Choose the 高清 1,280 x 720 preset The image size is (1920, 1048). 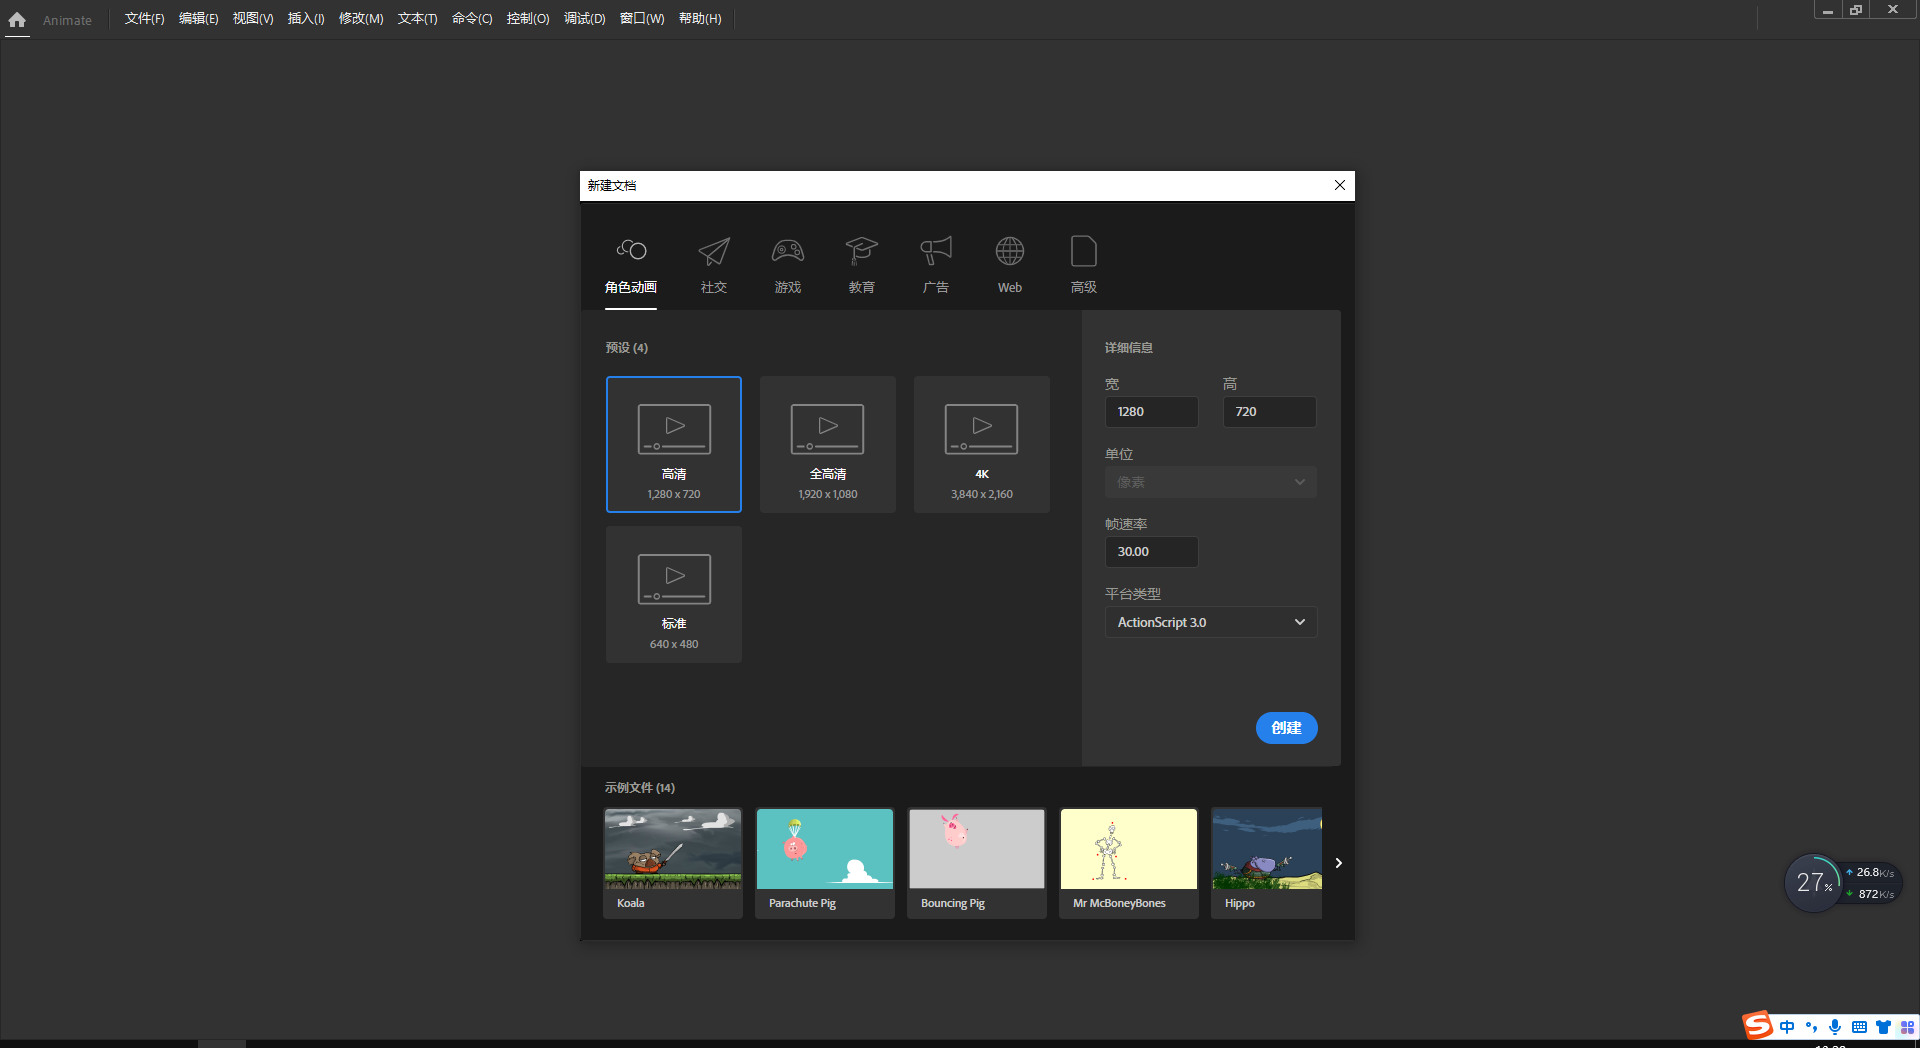pyautogui.click(x=674, y=444)
